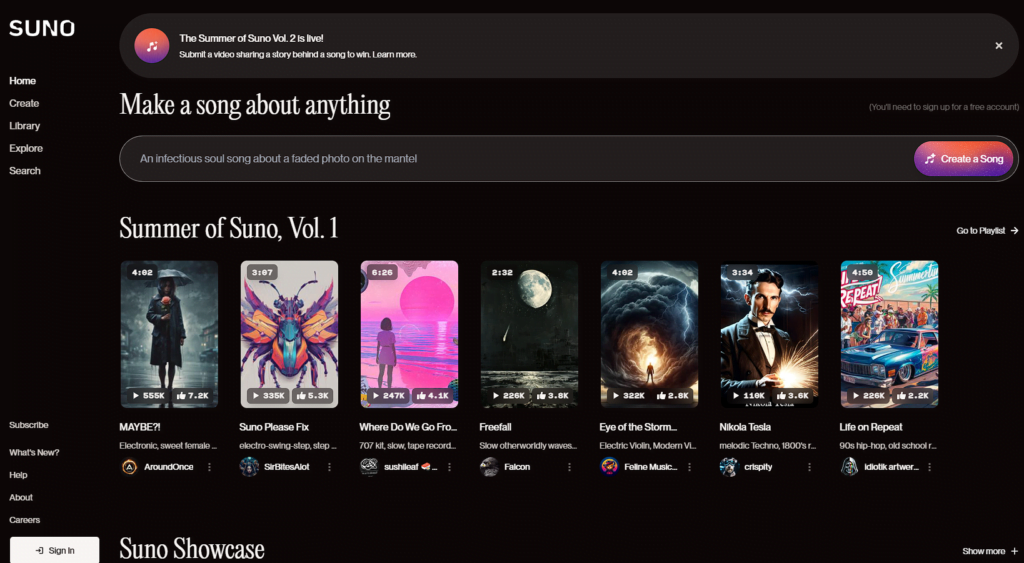Click the 2.8K likes on Eye of the Storm
Viewport: 1024px width, 563px height.
673,396
